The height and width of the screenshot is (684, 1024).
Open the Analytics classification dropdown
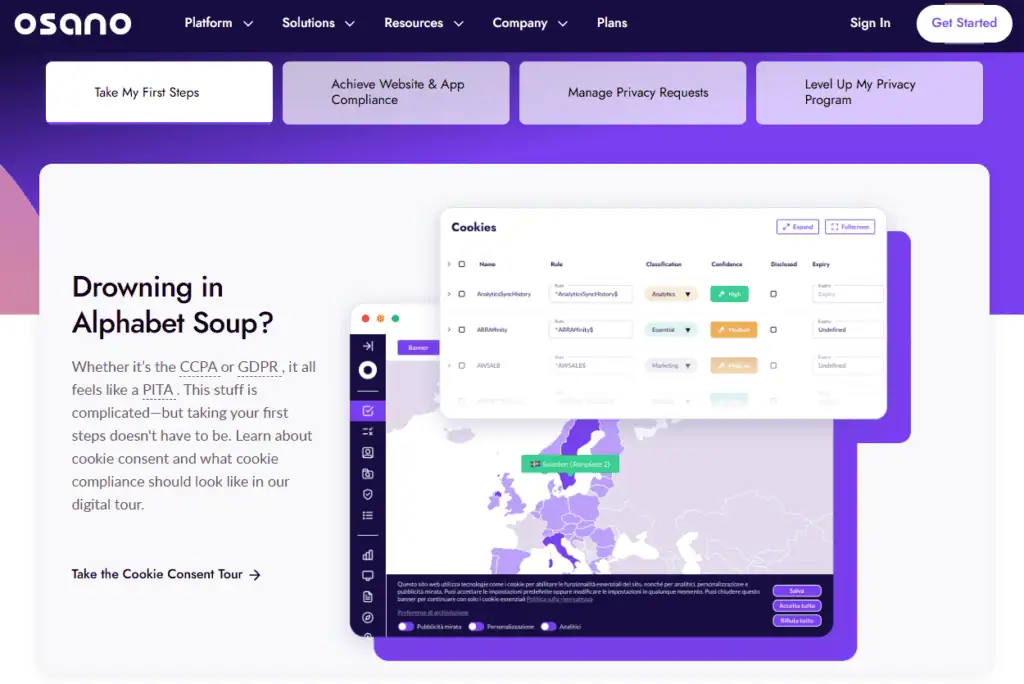[x=671, y=294]
